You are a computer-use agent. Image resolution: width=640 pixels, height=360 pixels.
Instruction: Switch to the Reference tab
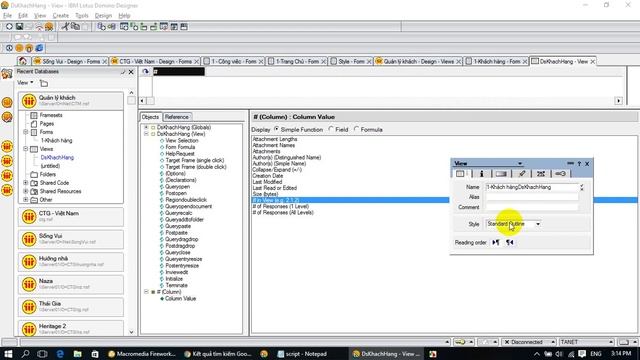pyautogui.click(x=177, y=117)
